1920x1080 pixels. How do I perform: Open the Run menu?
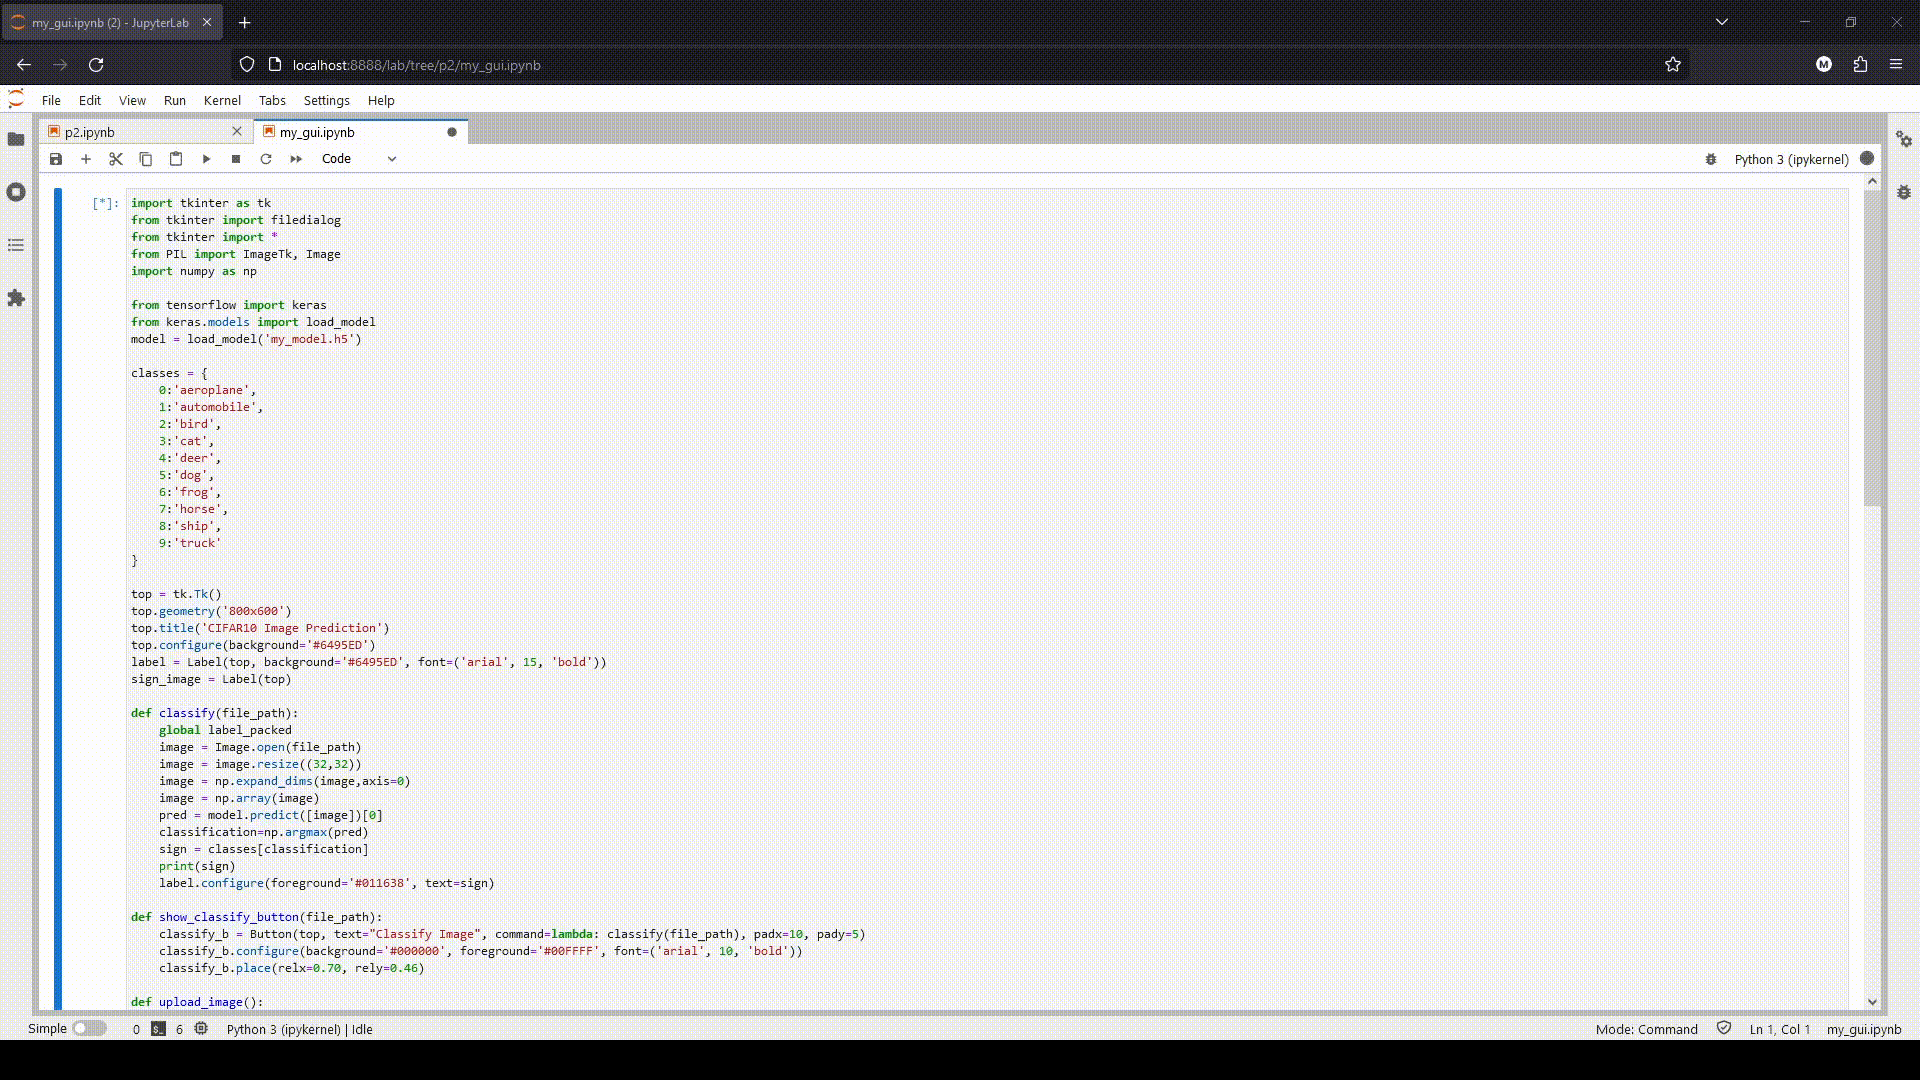(x=175, y=100)
